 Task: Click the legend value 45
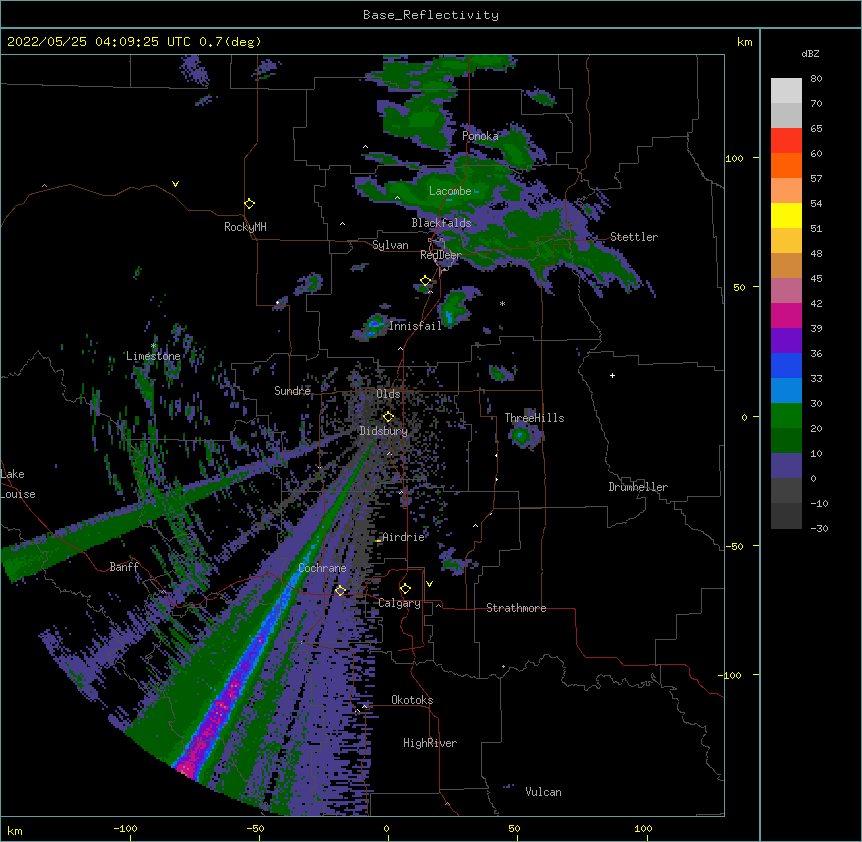click(x=816, y=279)
